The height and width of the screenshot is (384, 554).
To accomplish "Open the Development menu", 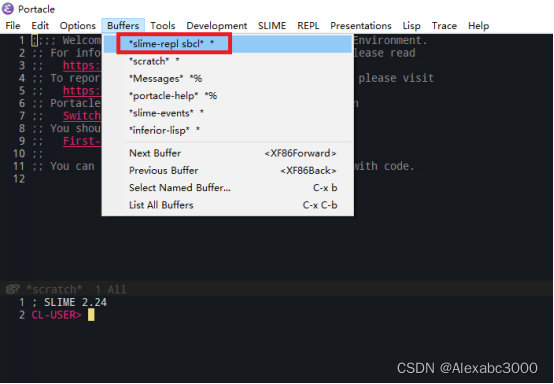I will coord(217,26).
